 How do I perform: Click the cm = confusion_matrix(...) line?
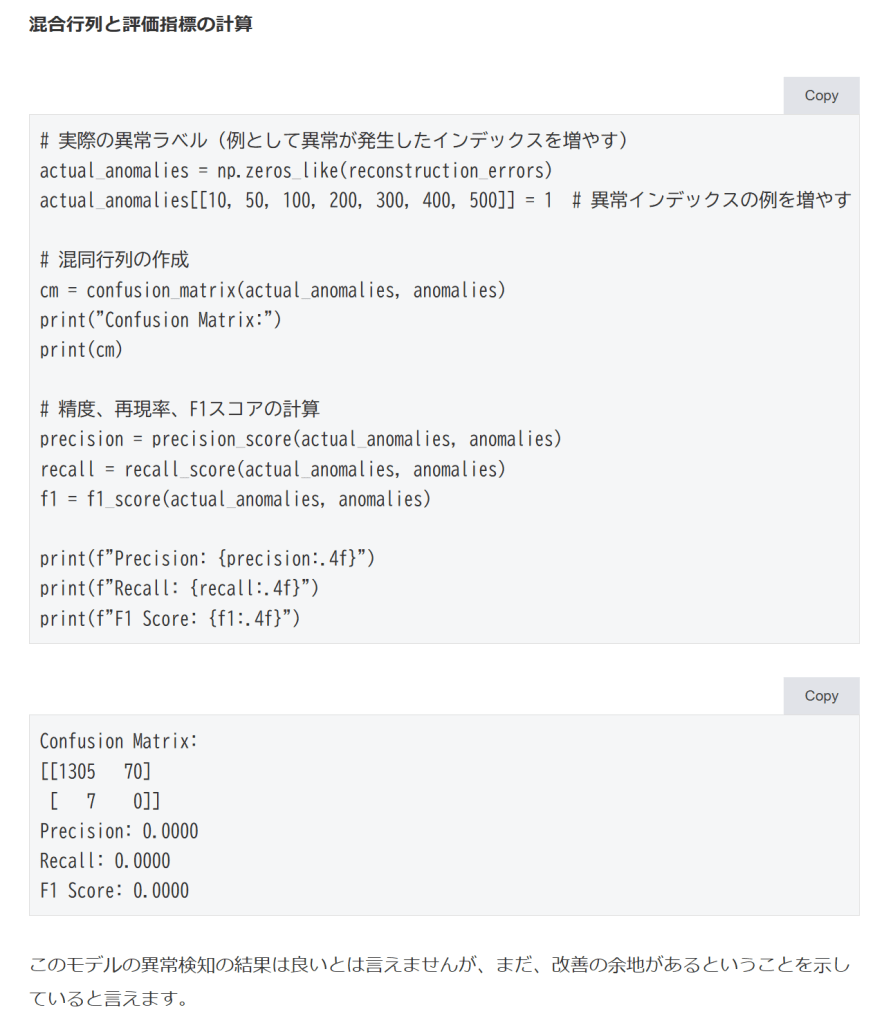tap(272, 290)
